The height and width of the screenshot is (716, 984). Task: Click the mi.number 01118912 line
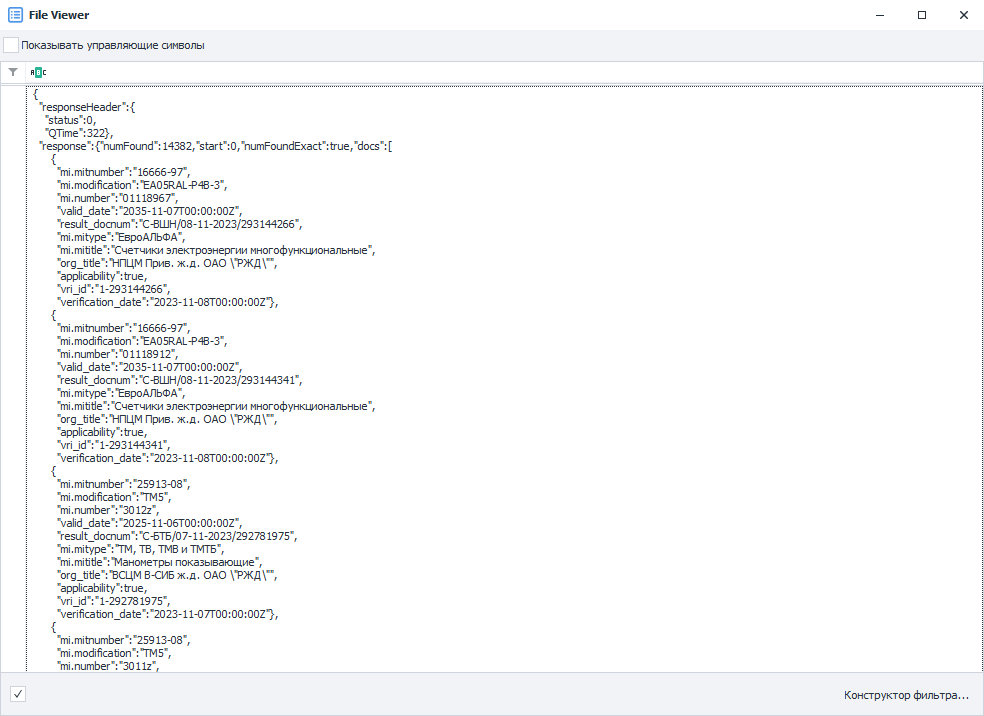coord(117,354)
